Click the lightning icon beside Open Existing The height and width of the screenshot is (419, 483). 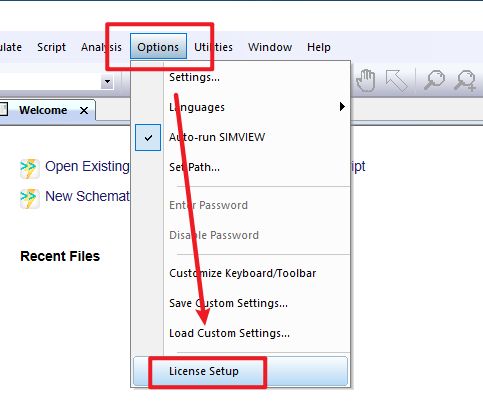[x=29, y=169]
